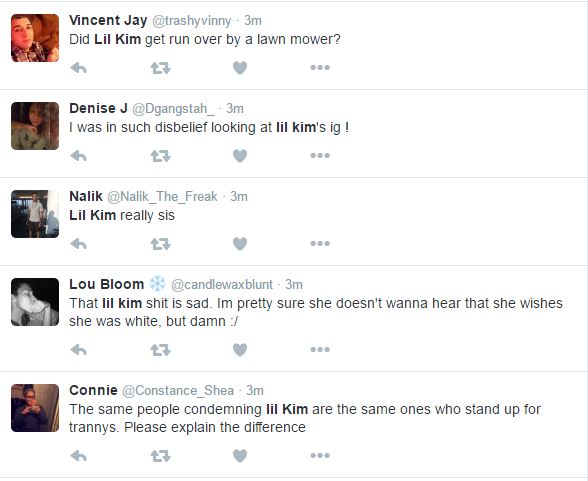Open @candlewaxblunt profile handle
Image resolution: width=588 pixels, height=481 pixels.
click(222, 285)
